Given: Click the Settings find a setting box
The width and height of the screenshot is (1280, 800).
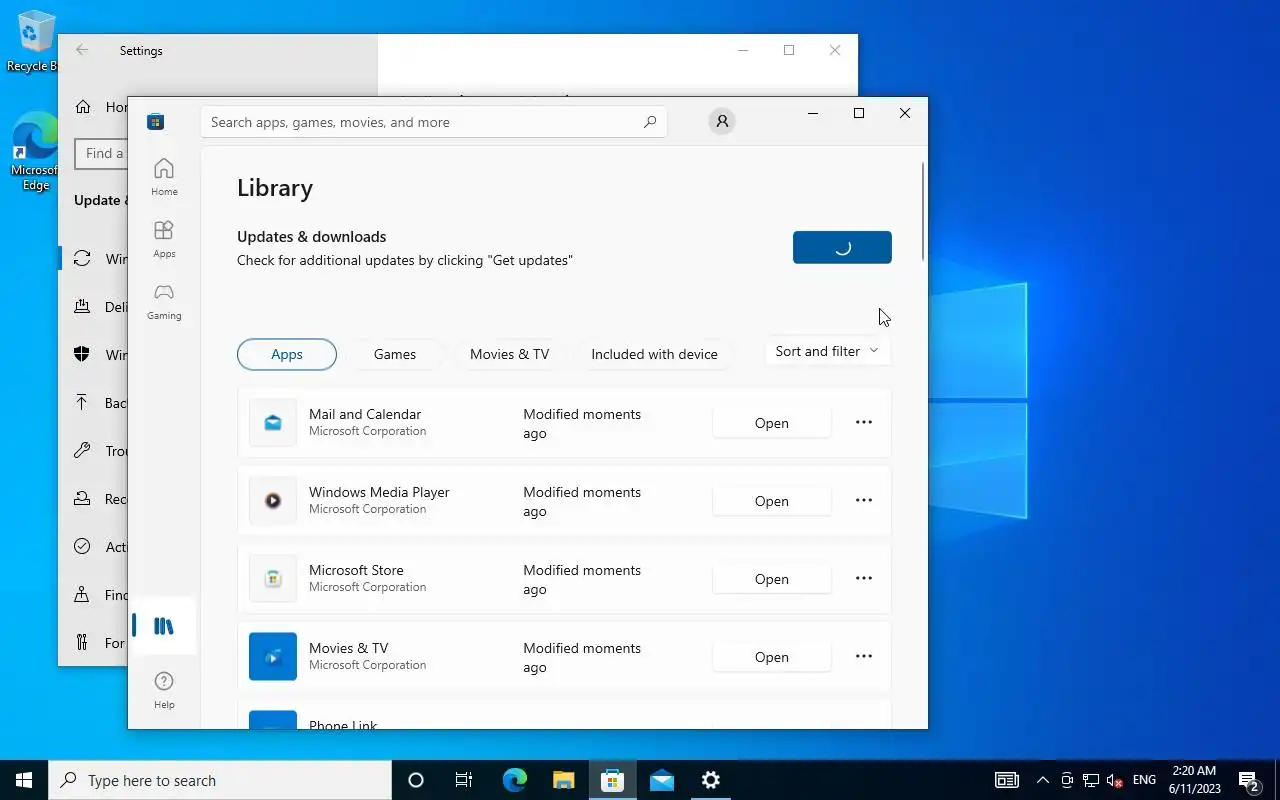Looking at the screenshot, I should click(101, 153).
